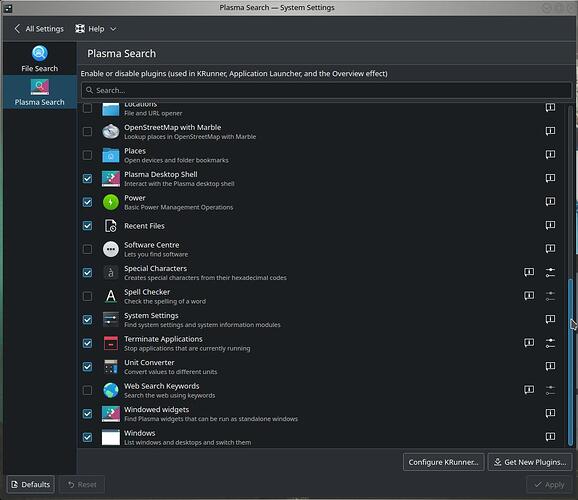Click the Special Characters plugin icon
This screenshot has height=500, width=578.
tap(111, 273)
